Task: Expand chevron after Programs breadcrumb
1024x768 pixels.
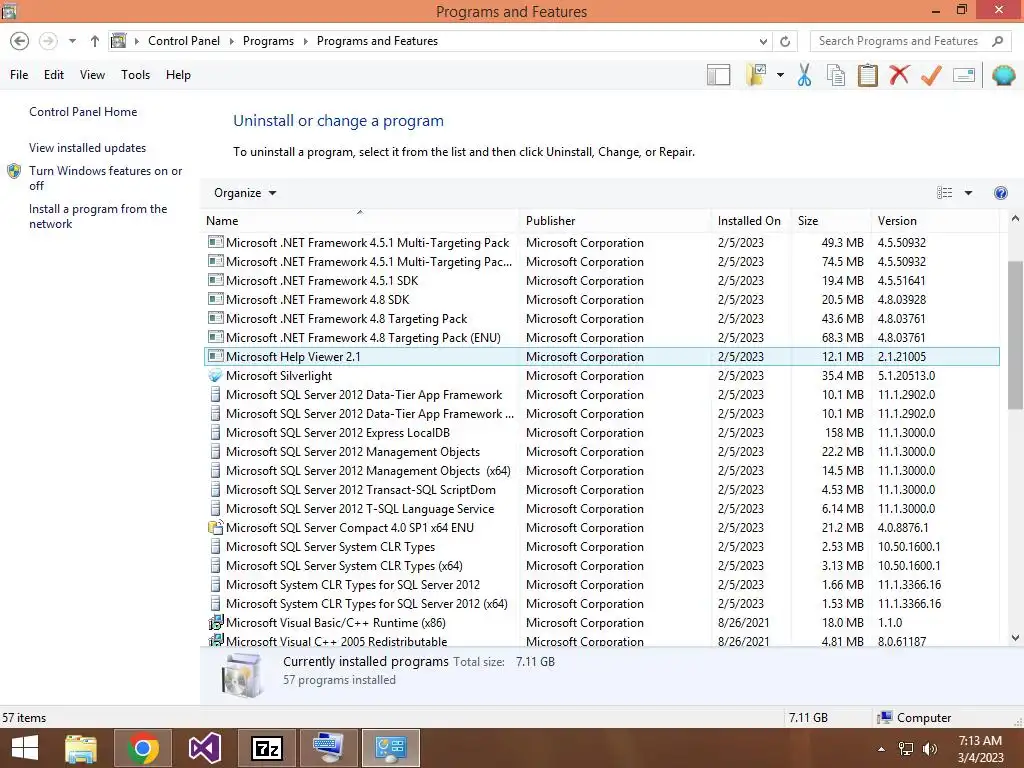Action: tap(305, 41)
